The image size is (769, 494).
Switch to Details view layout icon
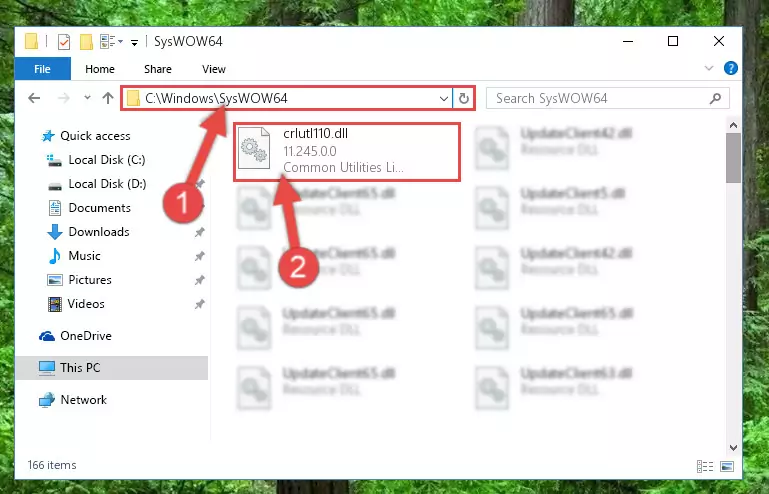pos(705,467)
